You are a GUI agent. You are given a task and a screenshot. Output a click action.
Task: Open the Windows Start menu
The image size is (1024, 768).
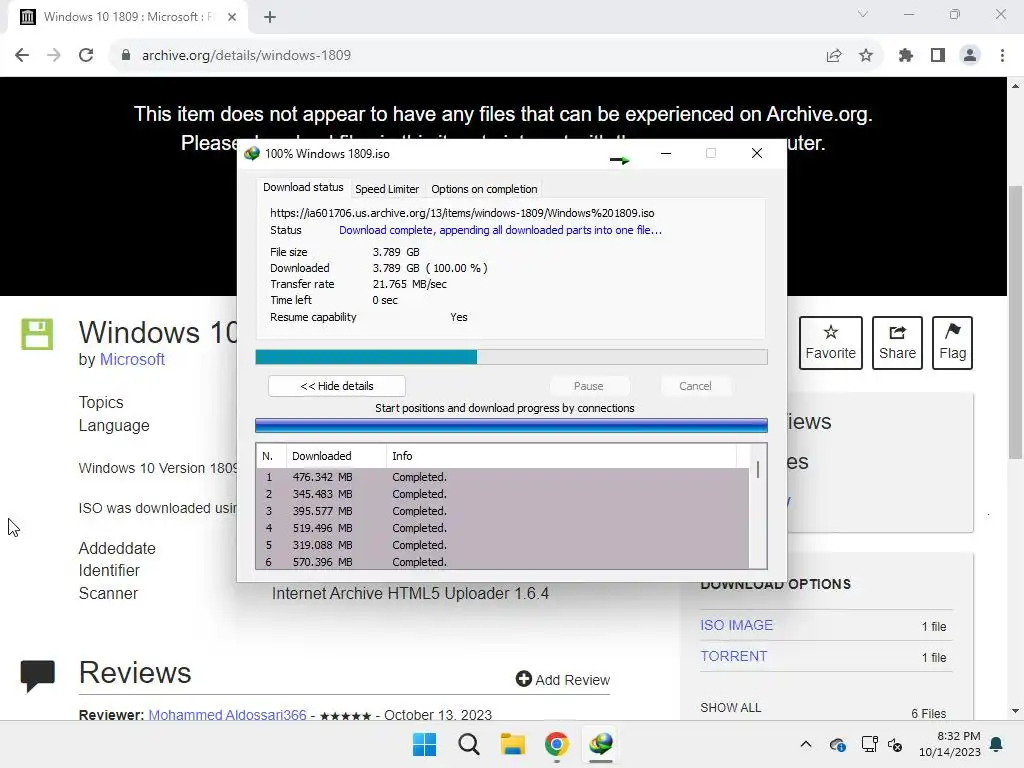click(424, 744)
